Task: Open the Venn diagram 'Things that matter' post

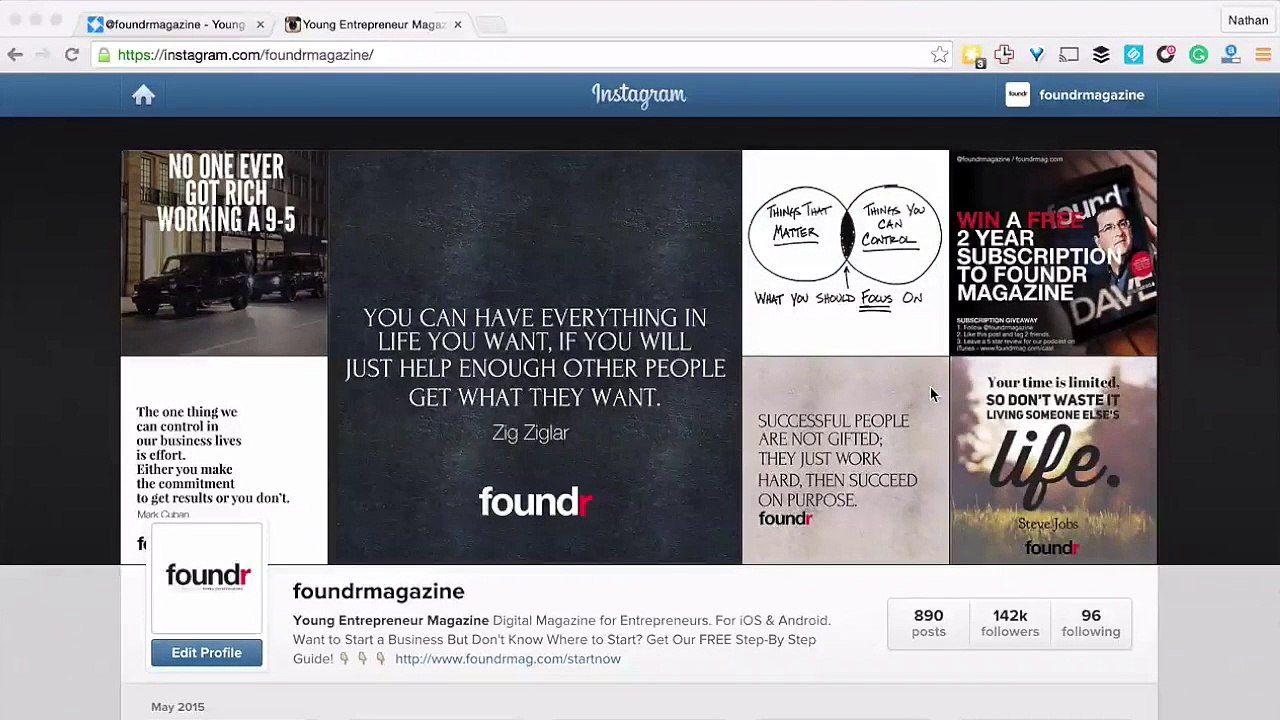Action: pyautogui.click(x=845, y=253)
